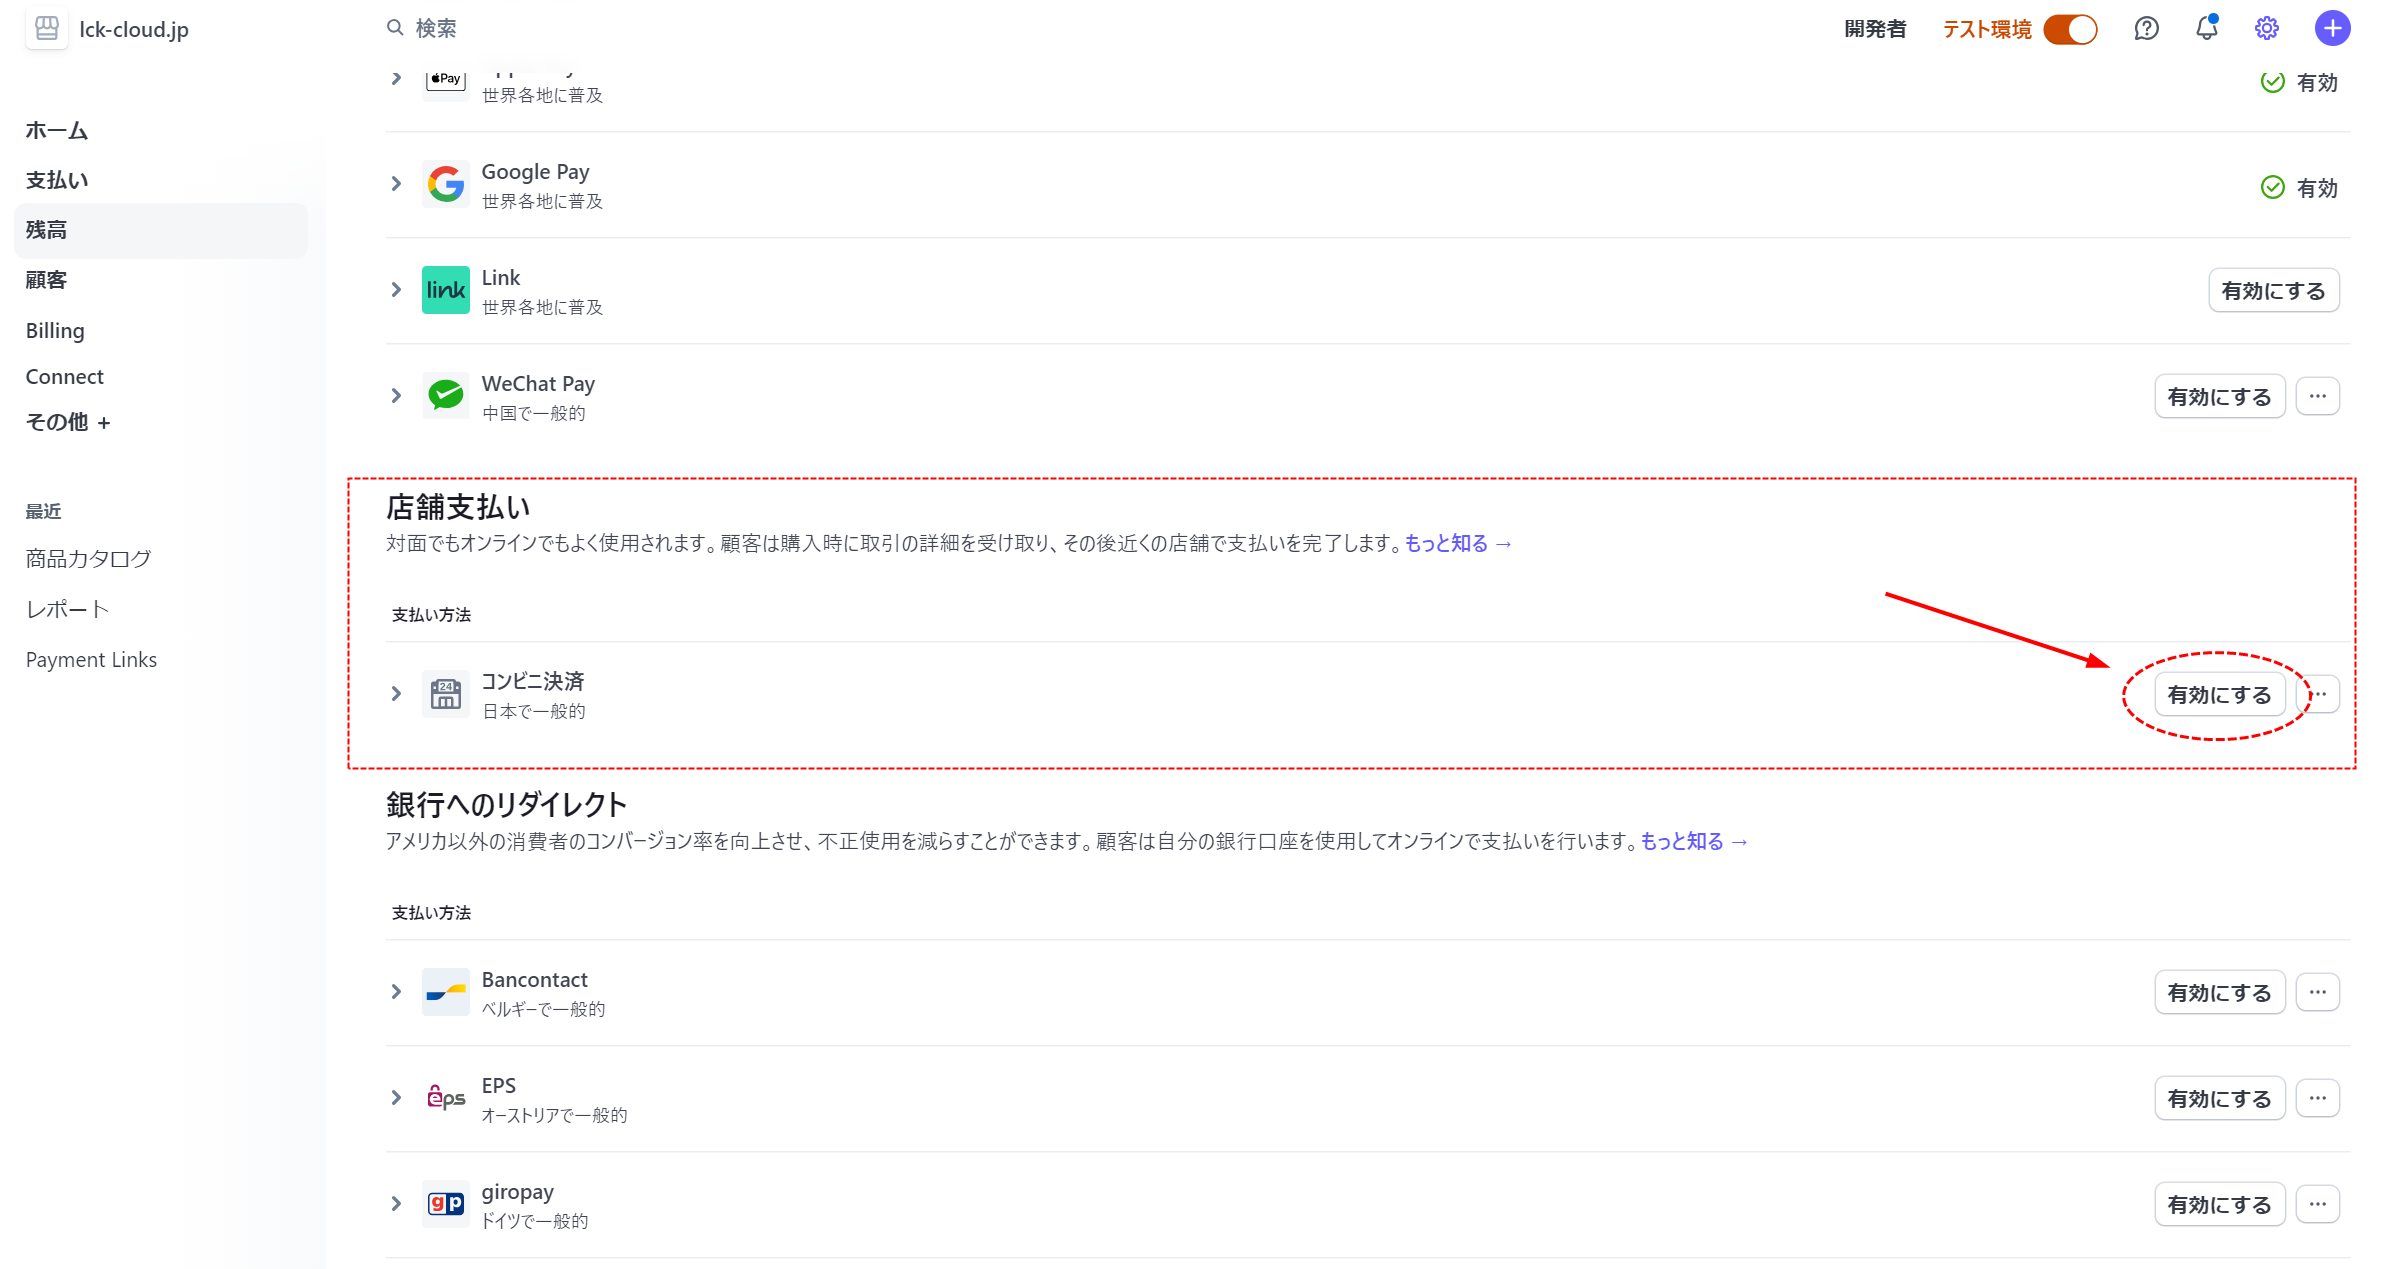Open more options for EPS
This screenshot has width=2387, height=1269.
(x=2317, y=1099)
